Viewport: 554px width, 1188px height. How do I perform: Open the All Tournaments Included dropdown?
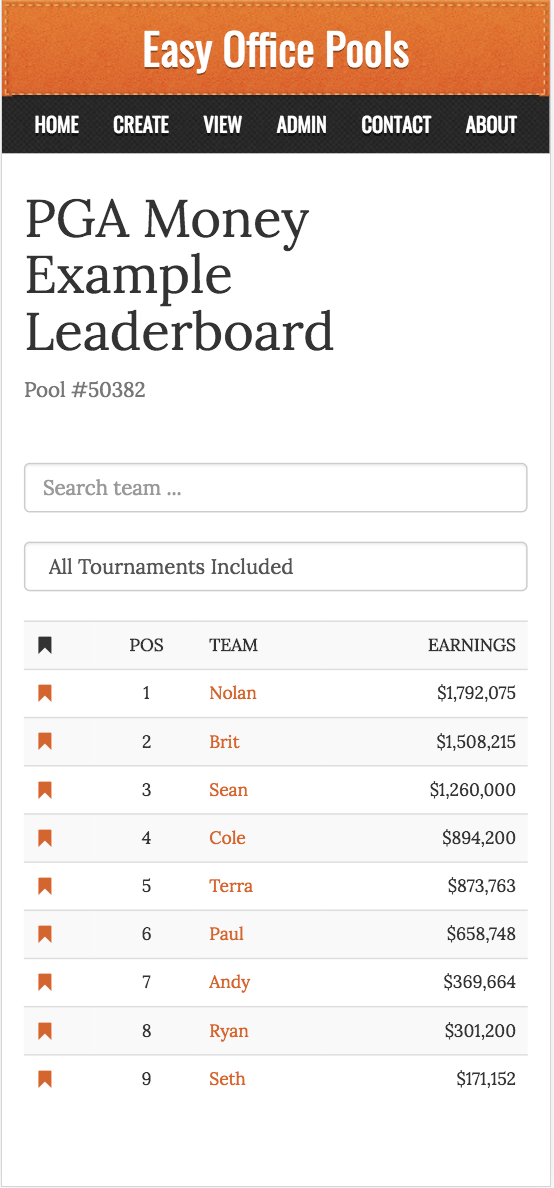[x=276, y=567]
